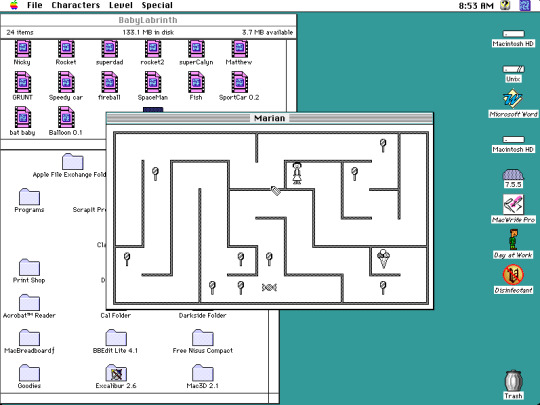The image size is (540, 405).
Task: Select the Matthew character file
Action: [x=240, y=49]
